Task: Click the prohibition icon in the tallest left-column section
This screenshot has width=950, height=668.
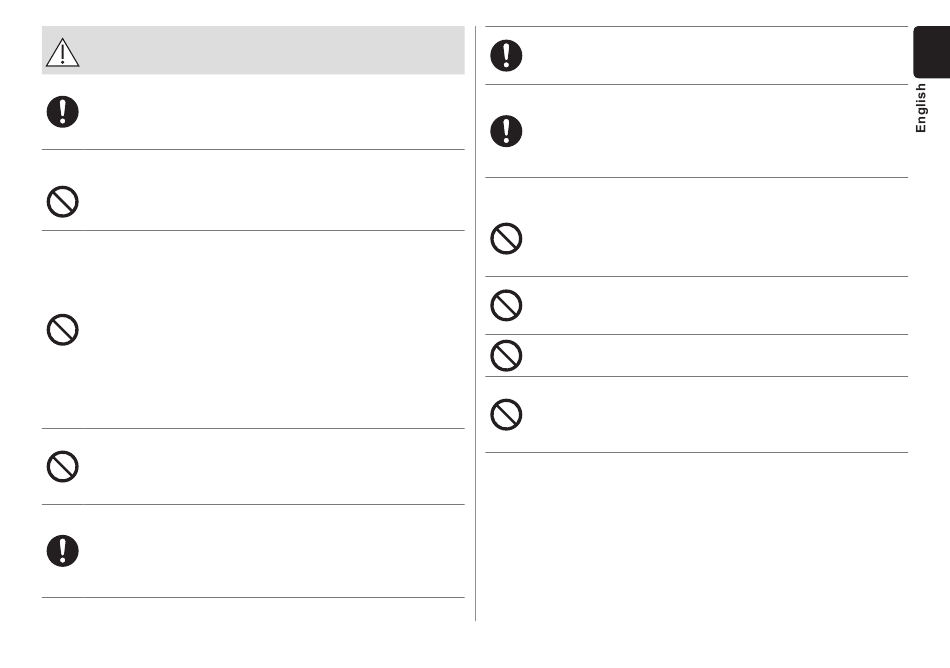Action: pyautogui.click(x=62, y=329)
